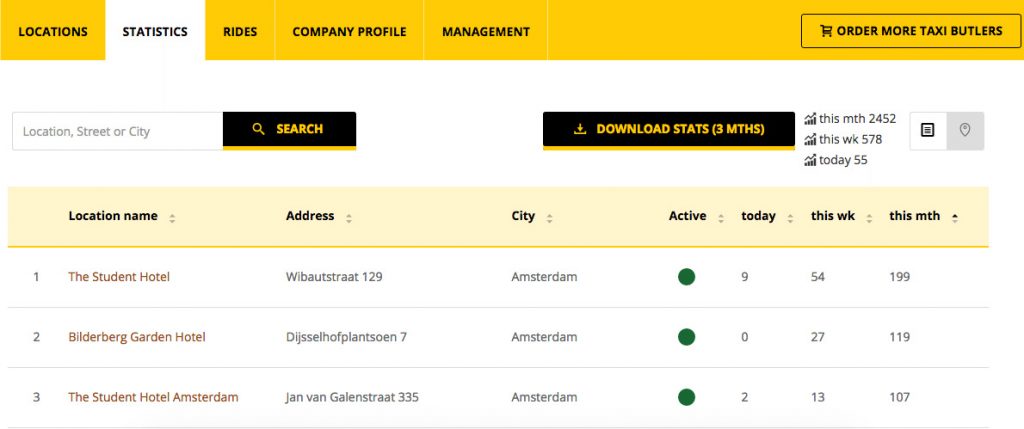Focus the Location, Street or City field
The width and height of the screenshot is (1024, 429).
(118, 131)
